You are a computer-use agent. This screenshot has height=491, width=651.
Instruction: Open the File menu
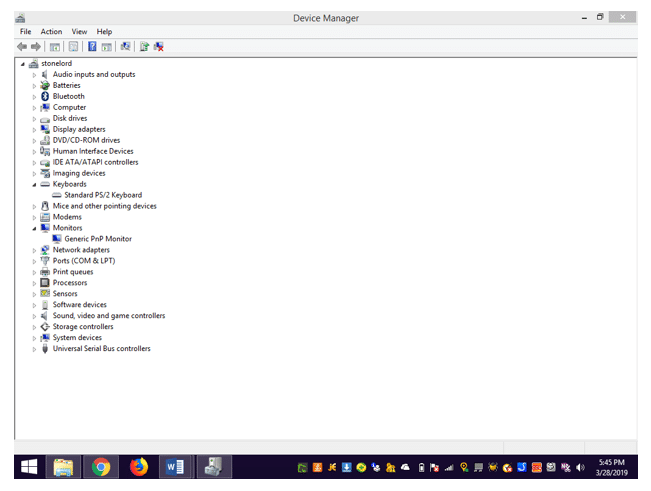click(25, 32)
